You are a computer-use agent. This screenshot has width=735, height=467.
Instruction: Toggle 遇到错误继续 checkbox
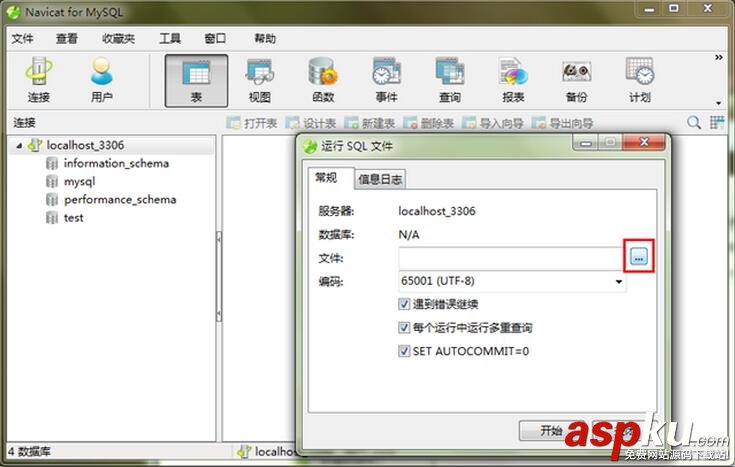click(x=404, y=304)
